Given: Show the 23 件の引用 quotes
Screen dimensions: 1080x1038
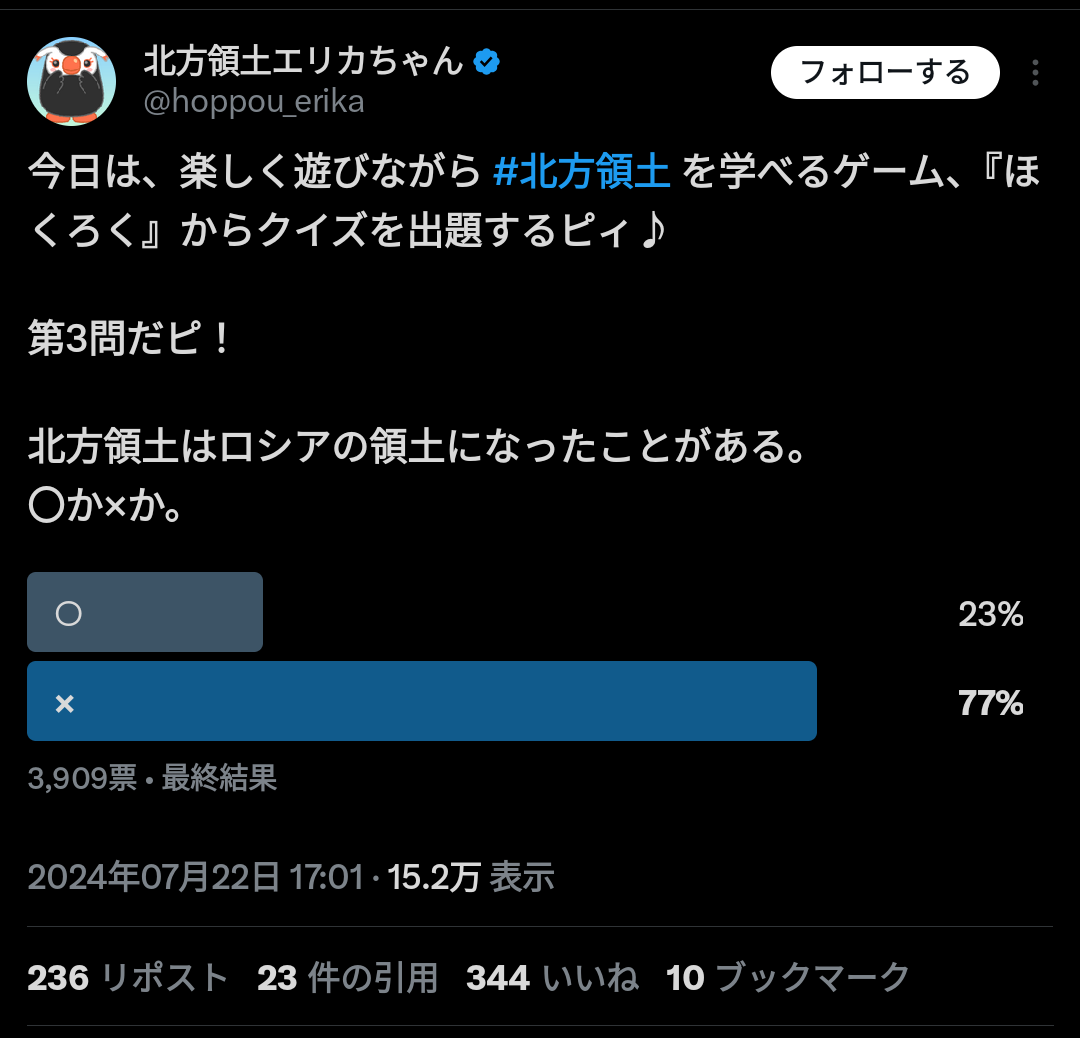Looking at the screenshot, I should coord(347,977).
